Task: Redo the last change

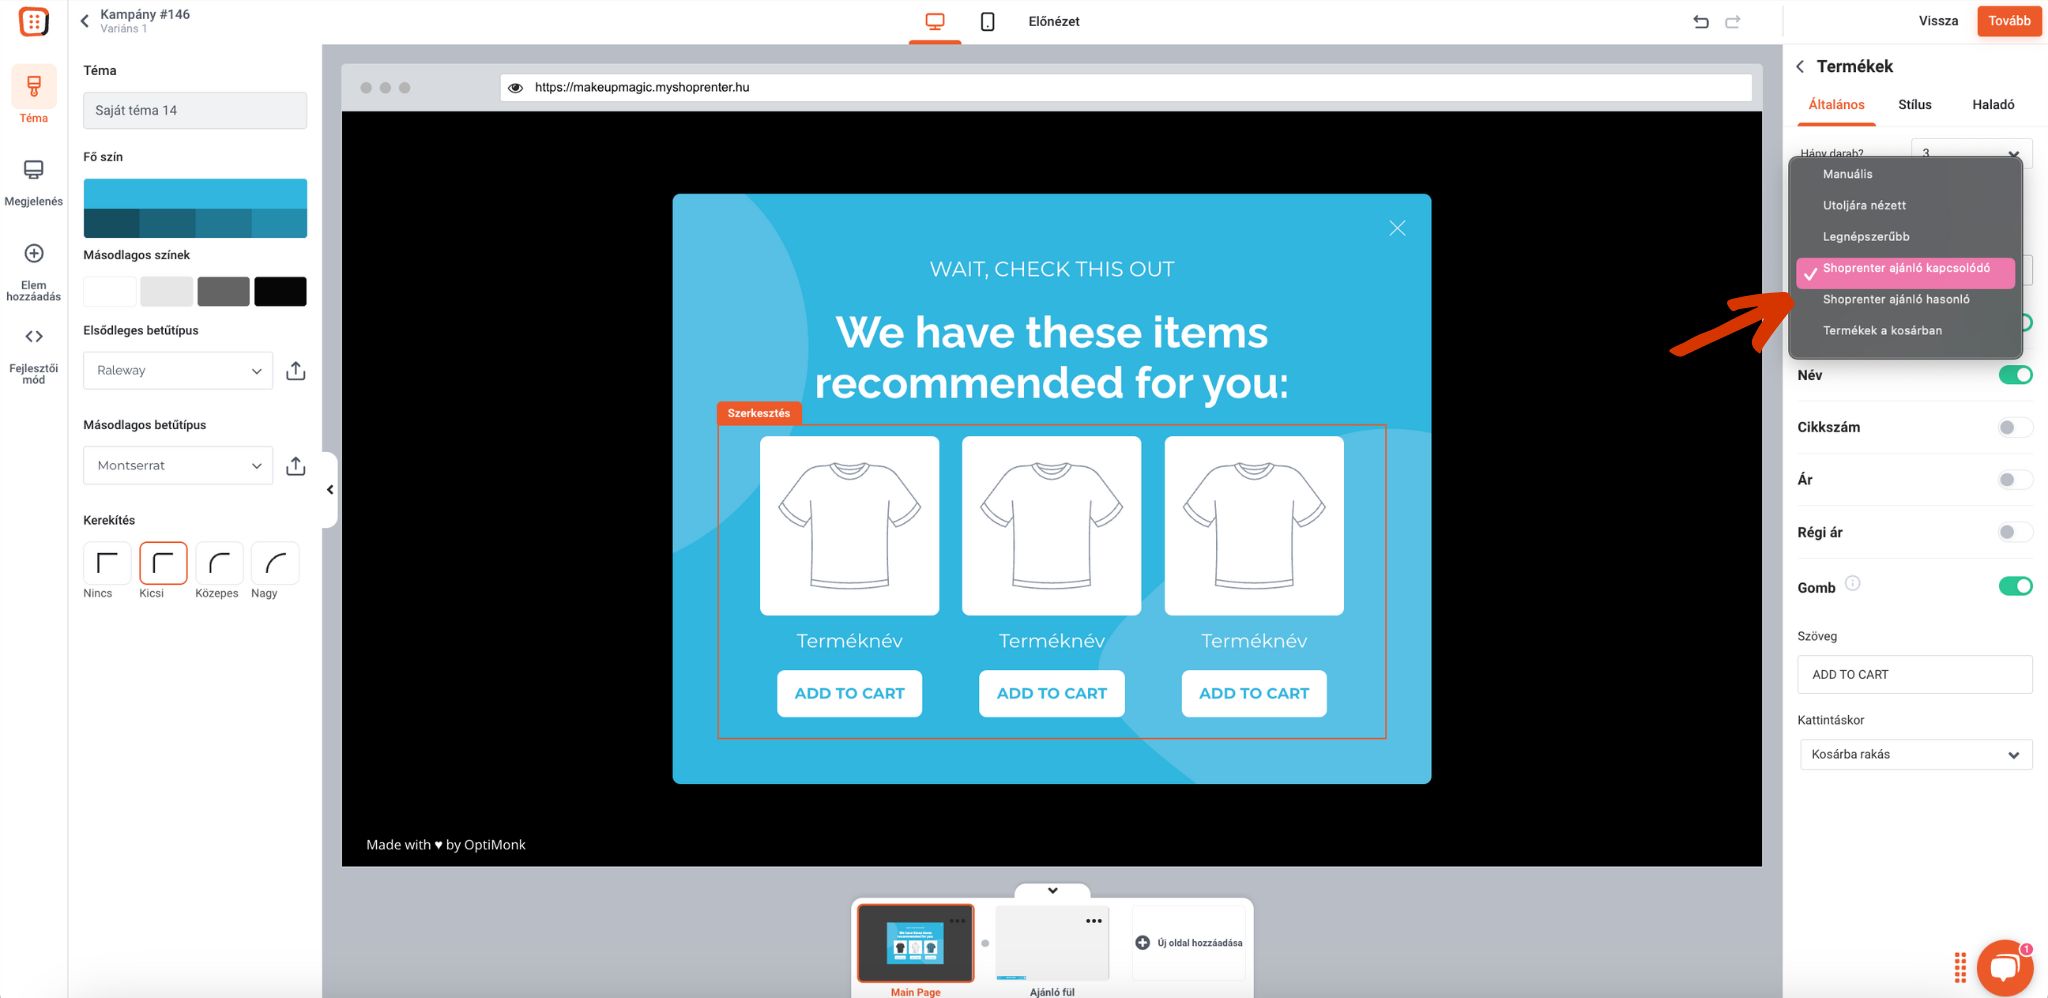Action: 1733,21
